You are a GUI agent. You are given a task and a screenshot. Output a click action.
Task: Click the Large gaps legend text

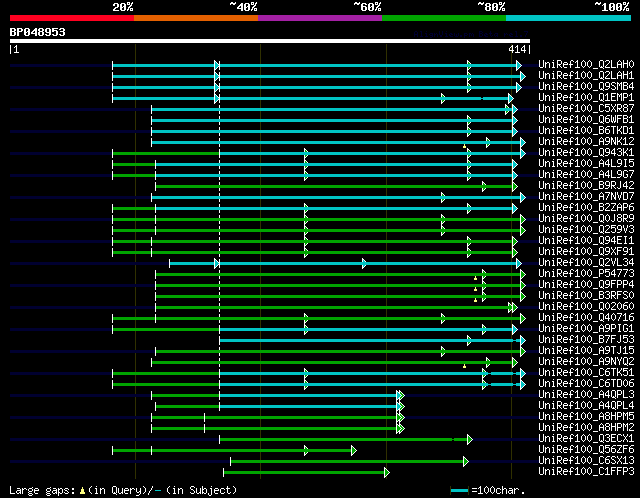point(42,490)
